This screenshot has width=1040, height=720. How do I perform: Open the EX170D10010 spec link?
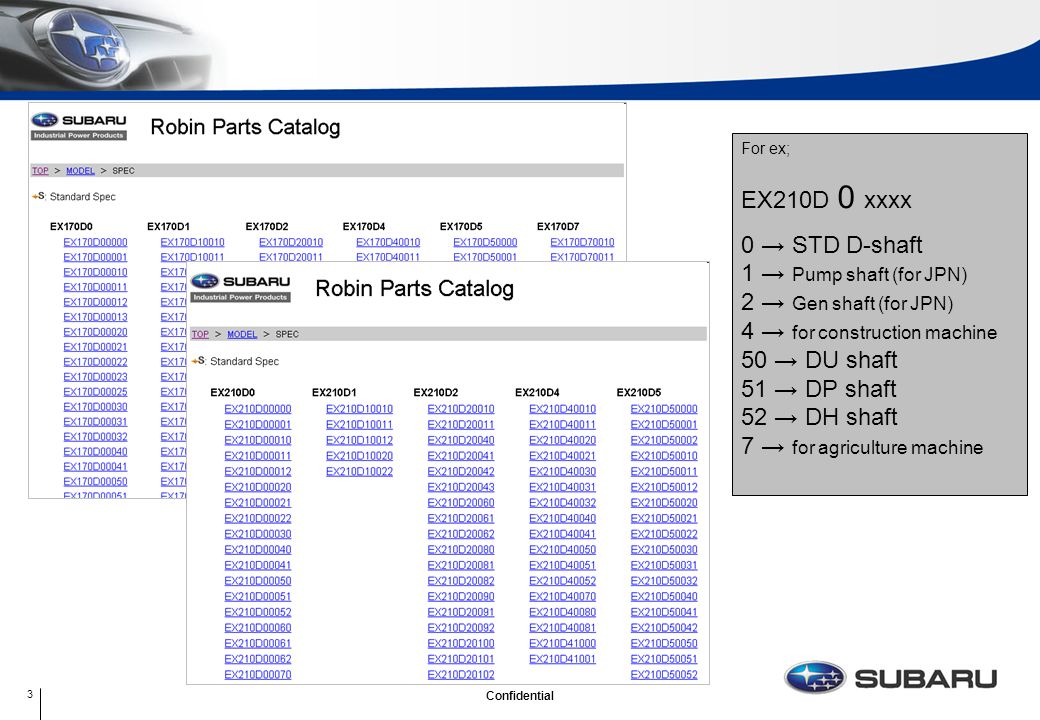(x=192, y=242)
